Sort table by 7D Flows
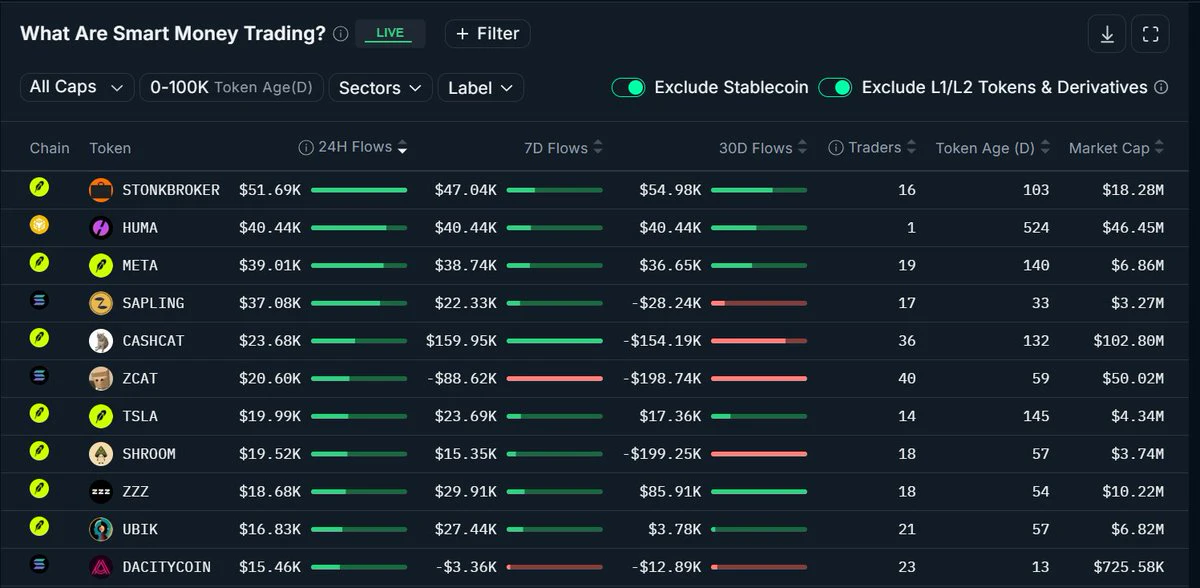This screenshot has height=588, width=1200. (598, 148)
